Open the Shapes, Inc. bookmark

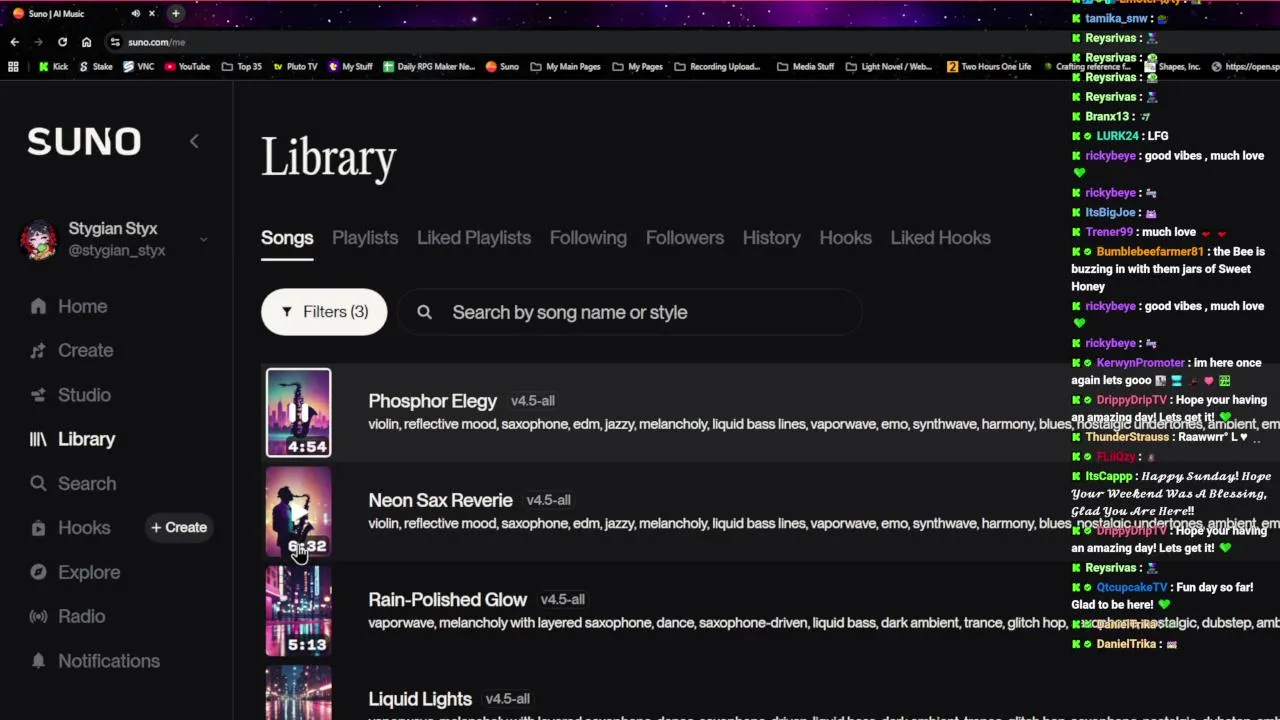tap(1173, 67)
